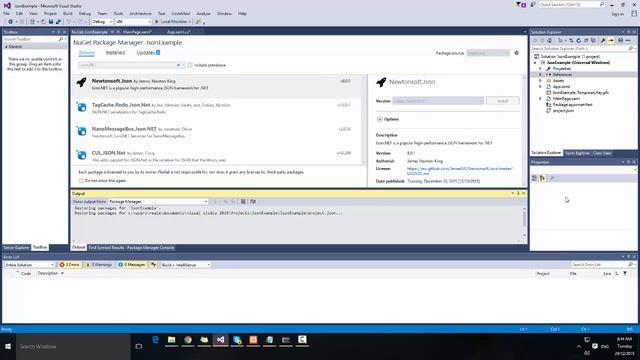This screenshot has height=360, width=640.
Task: Open the Build menu
Action: tap(68, 13)
